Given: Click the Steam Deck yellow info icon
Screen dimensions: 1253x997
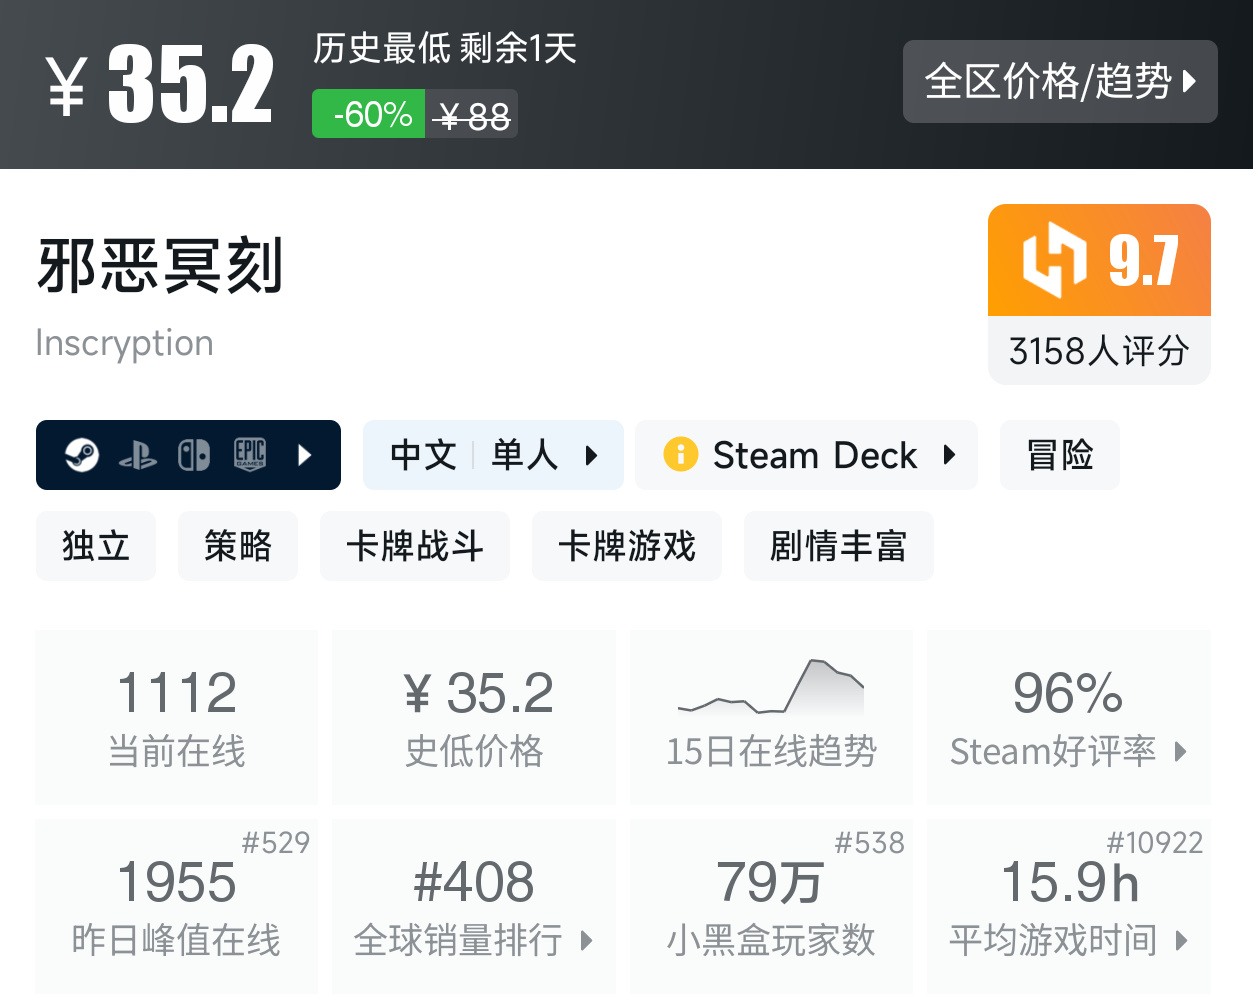Looking at the screenshot, I should click(x=681, y=455).
